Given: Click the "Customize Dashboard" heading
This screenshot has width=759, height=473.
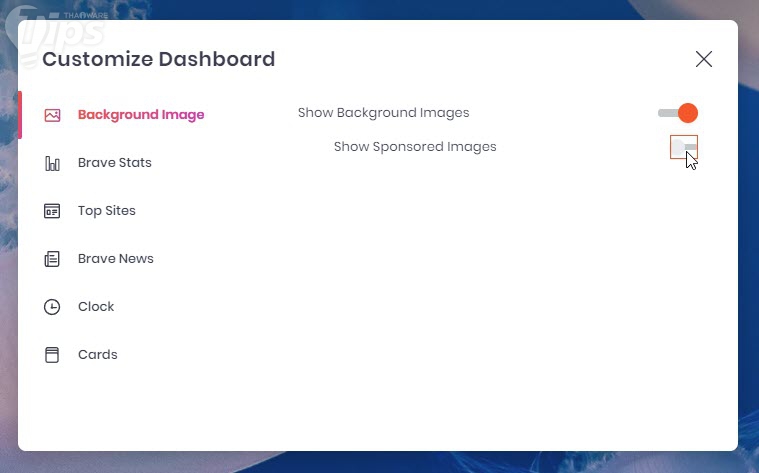Looking at the screenshot, I should pyautogui.click(x=158, y=59).
